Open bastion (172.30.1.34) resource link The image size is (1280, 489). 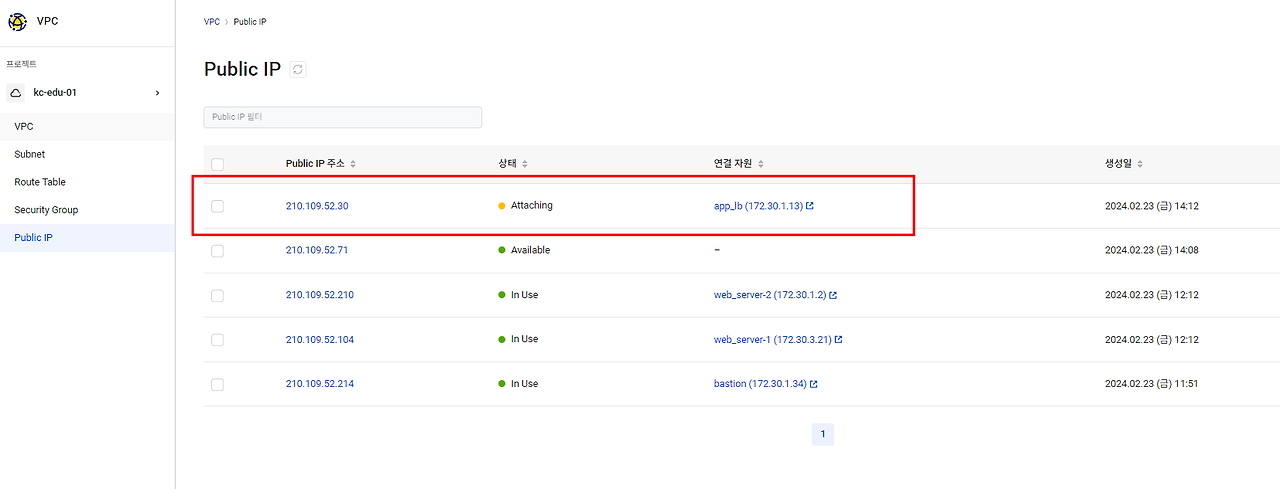(x=760, y=384)
